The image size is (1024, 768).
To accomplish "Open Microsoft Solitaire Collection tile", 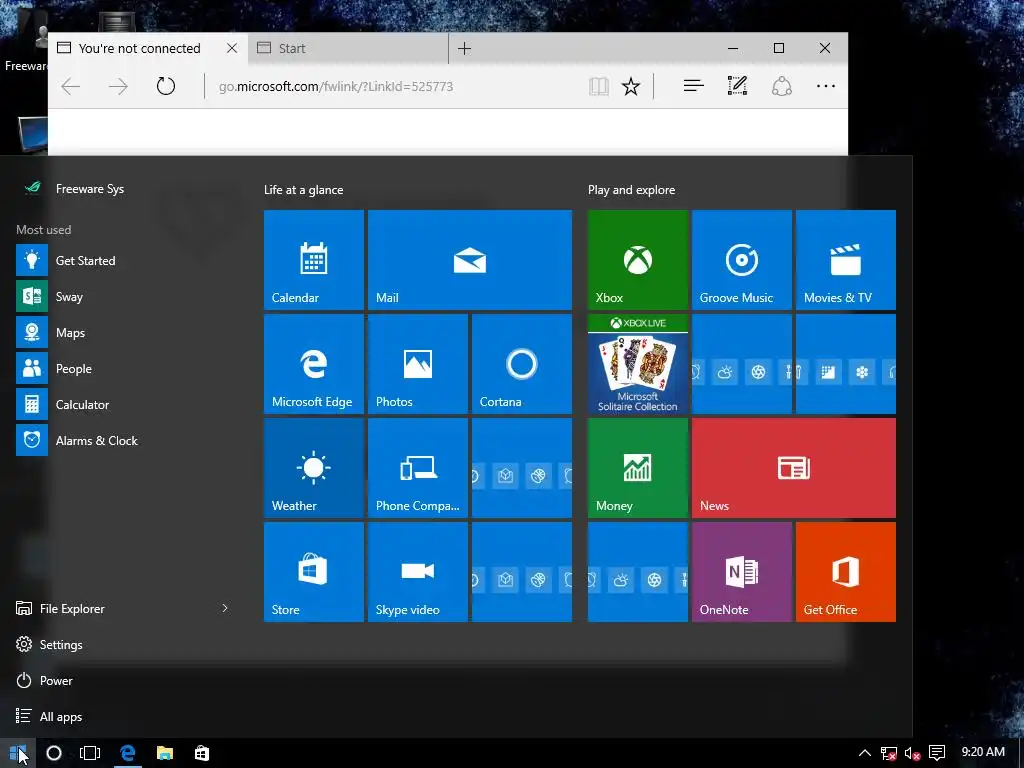I will (637, 364).
